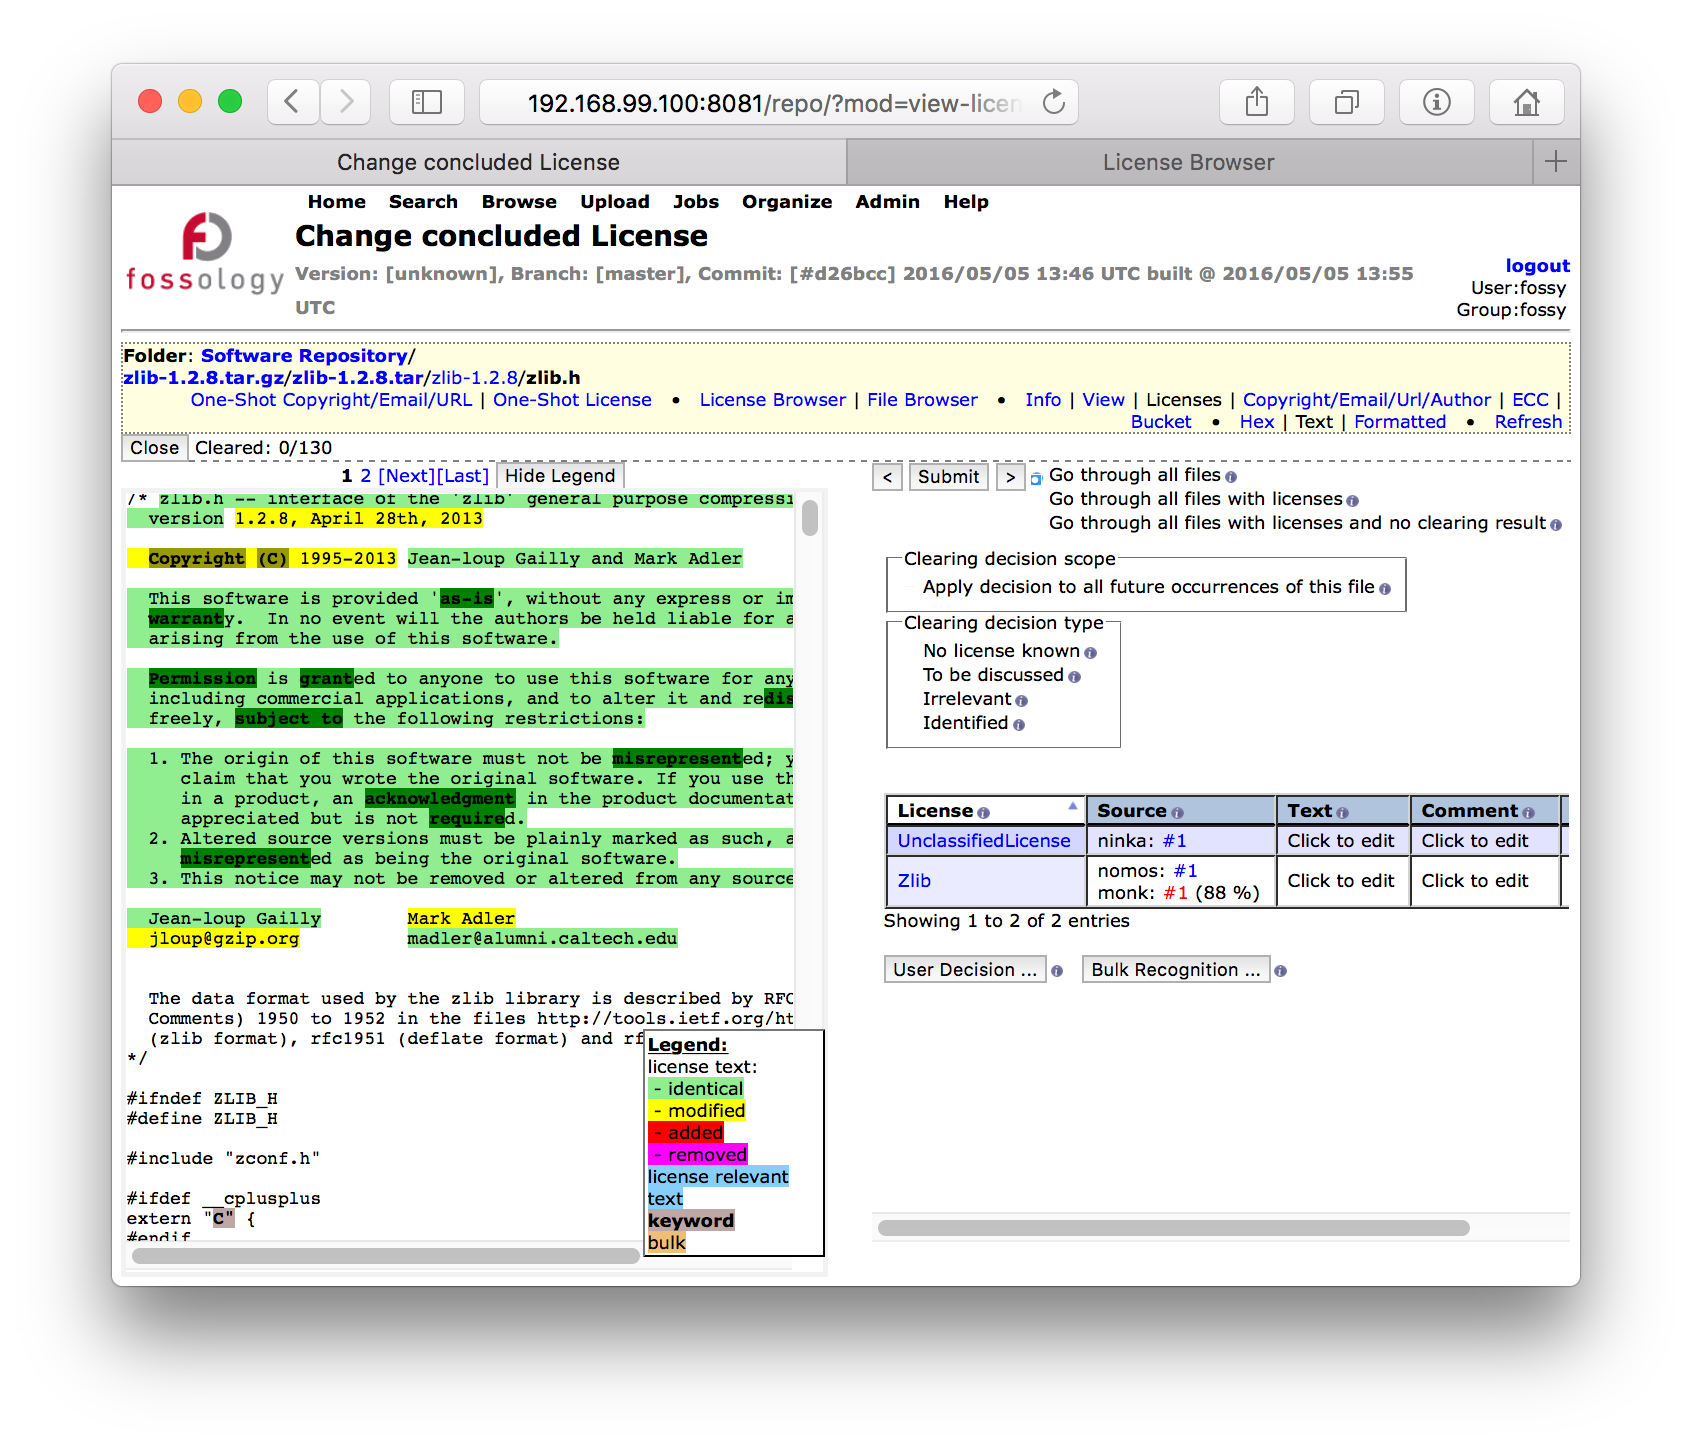This screenshot has height=1446, width=1692.
Task: Enable 'Apply decision to all future occurrences'
Action: coord(1148,587)
